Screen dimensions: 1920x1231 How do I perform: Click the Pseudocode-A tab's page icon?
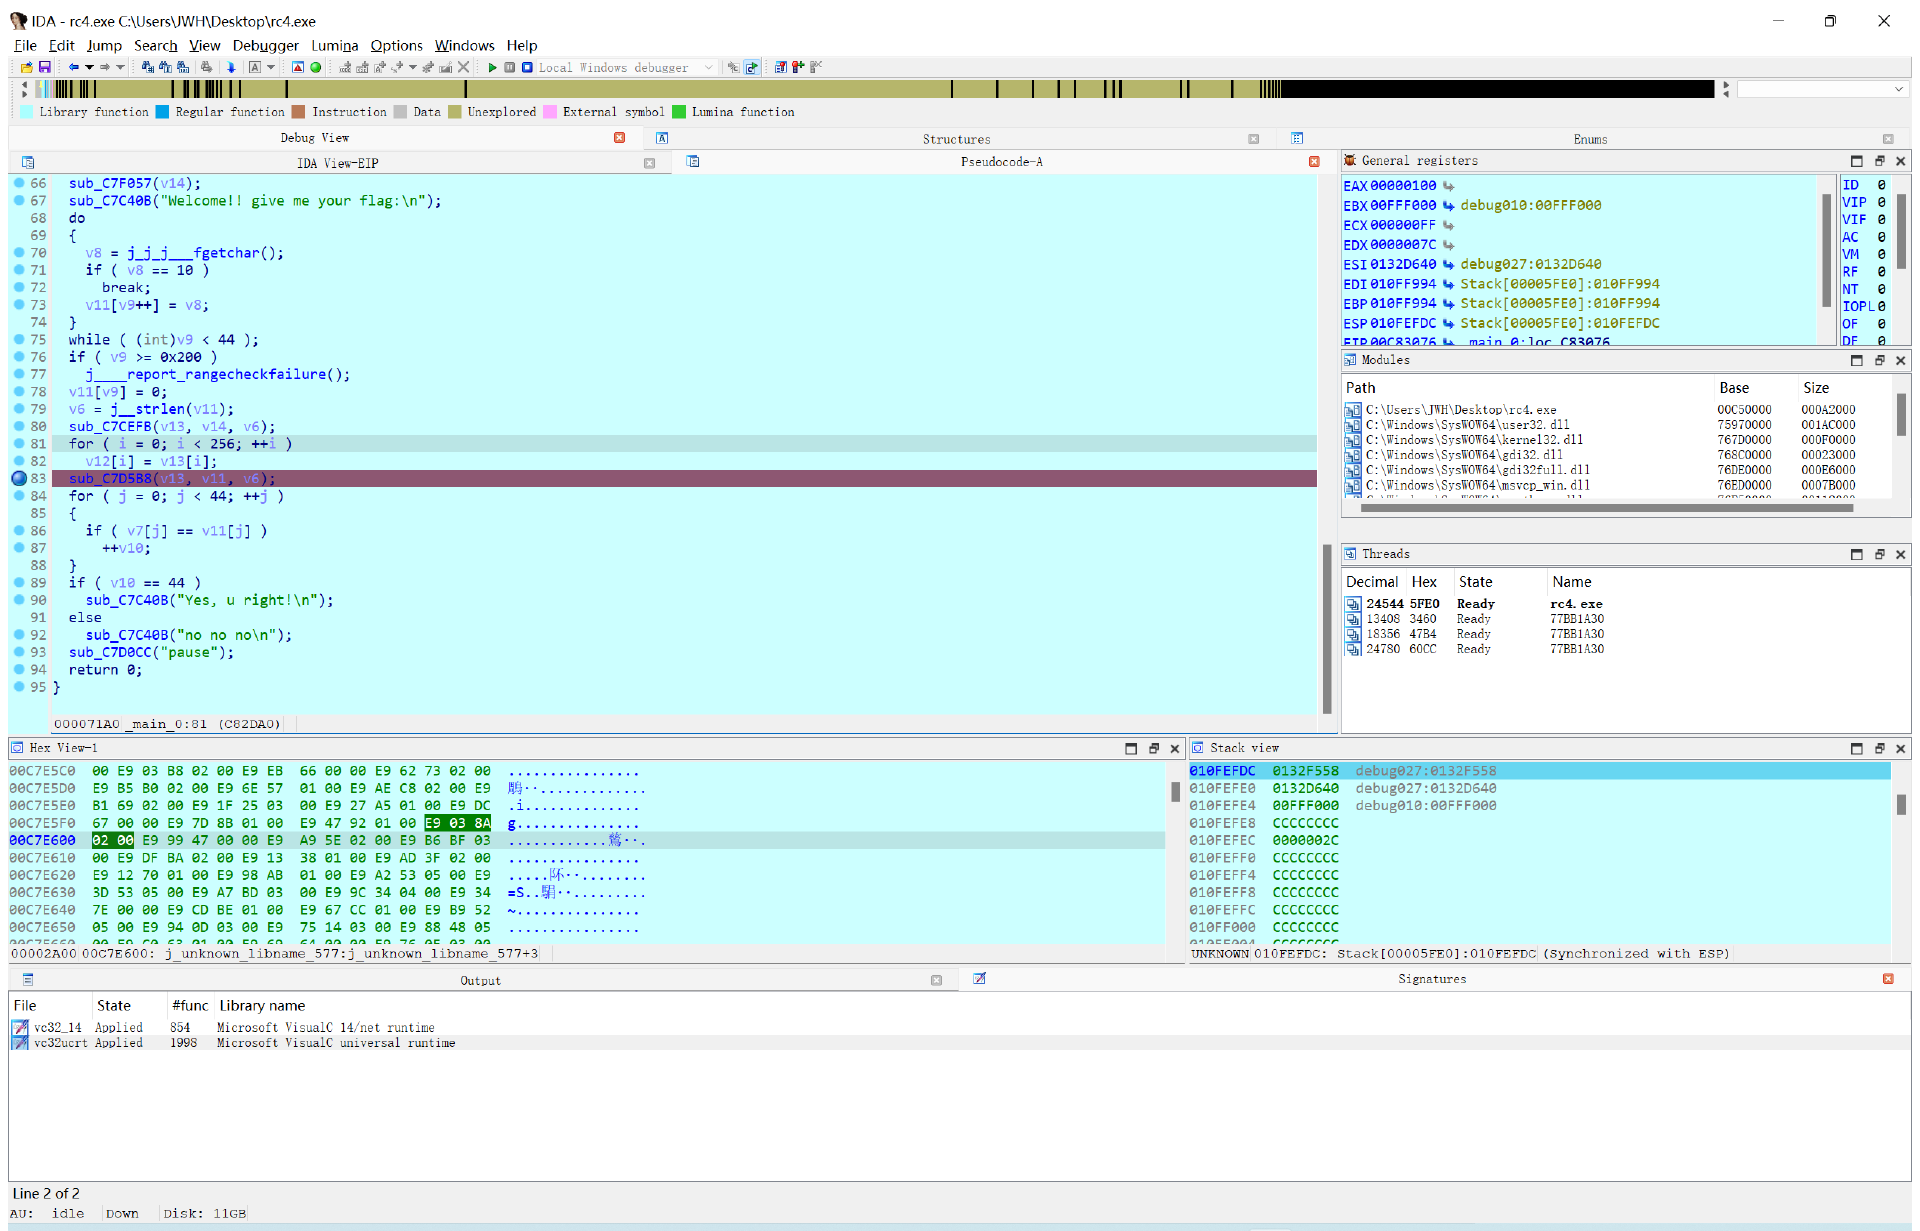693,161
